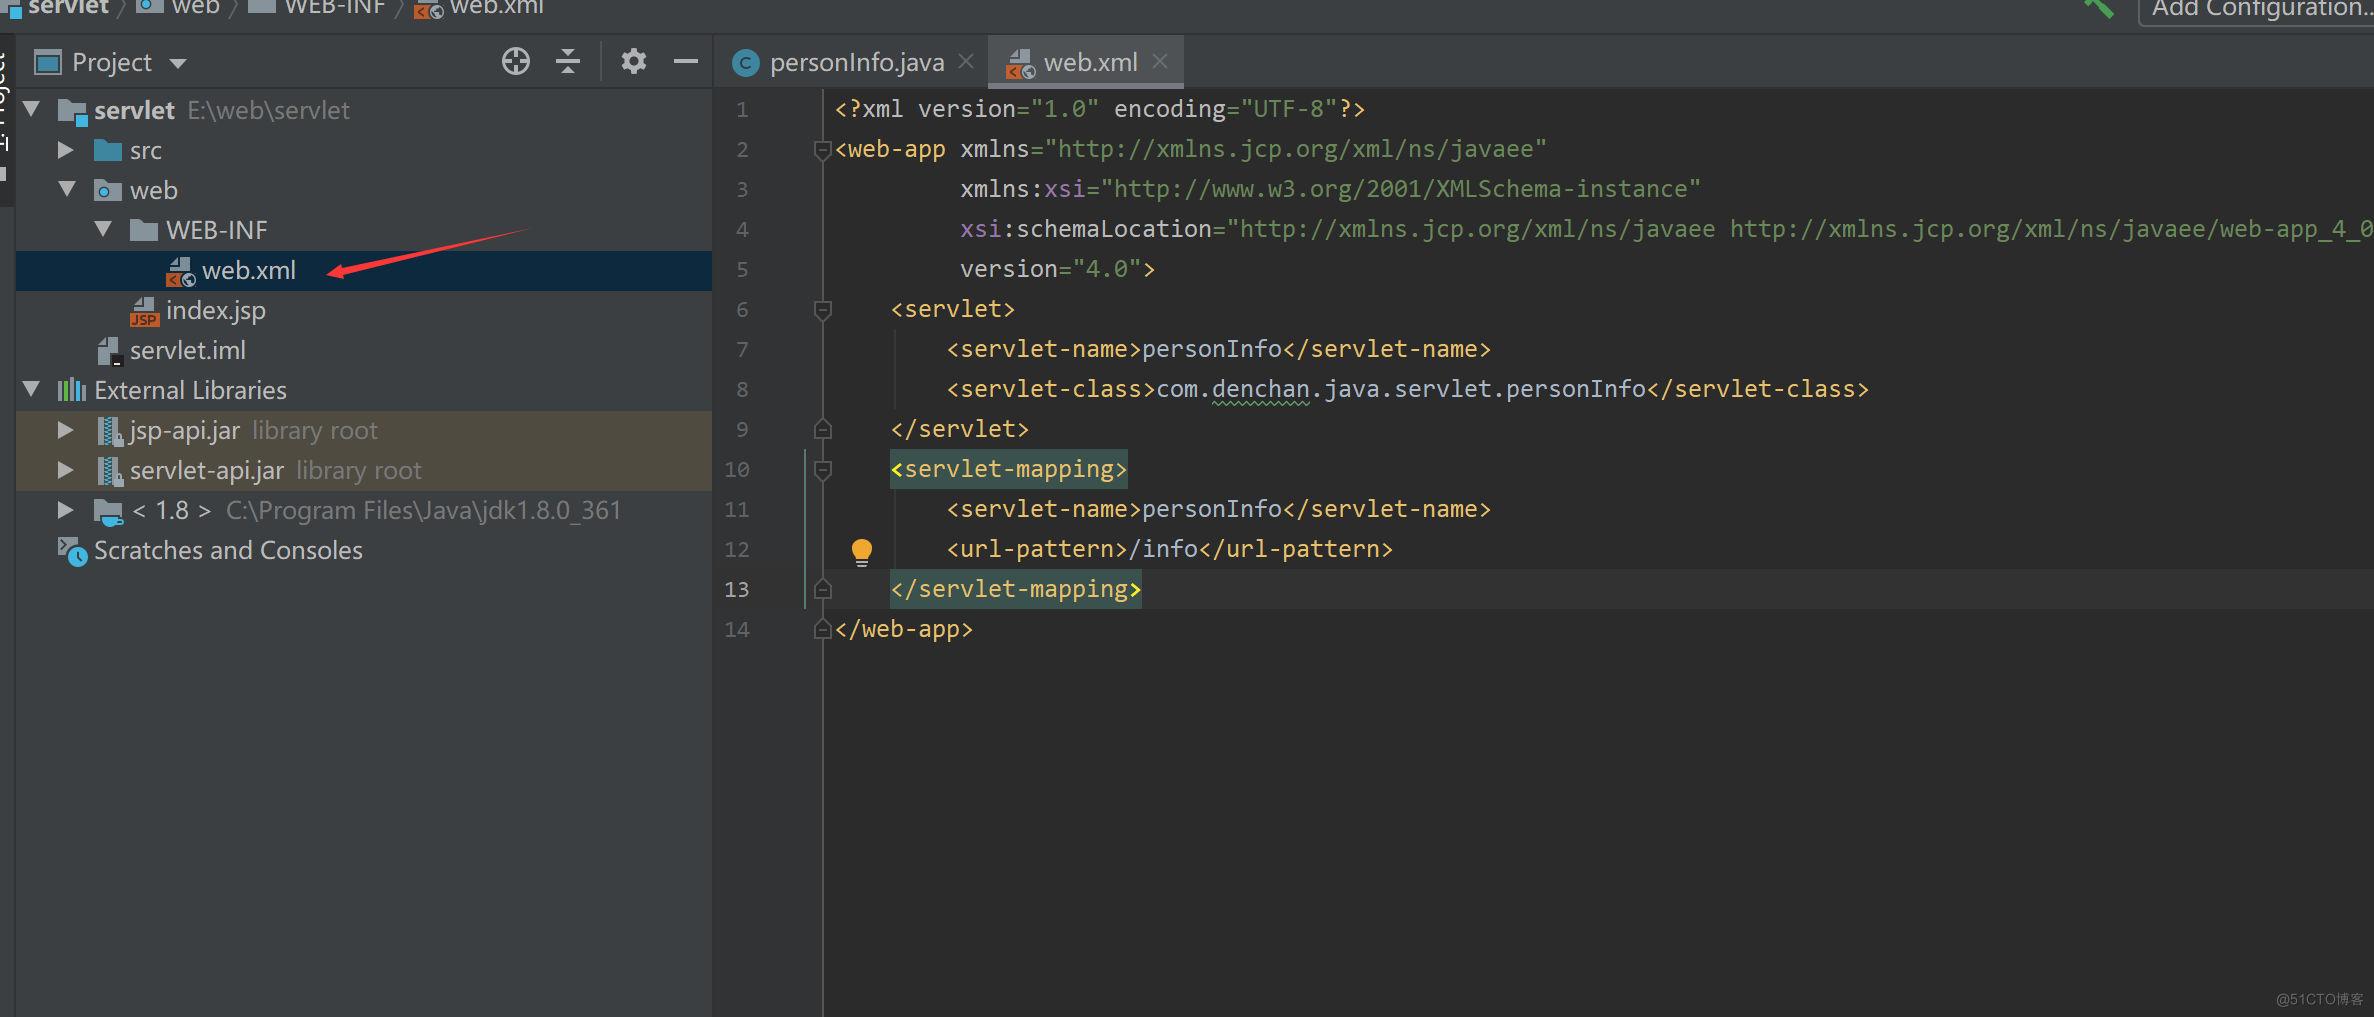
Task: Click the index.jsp JSP file icon
Action: pyautogui.click(x=144, y=311)
